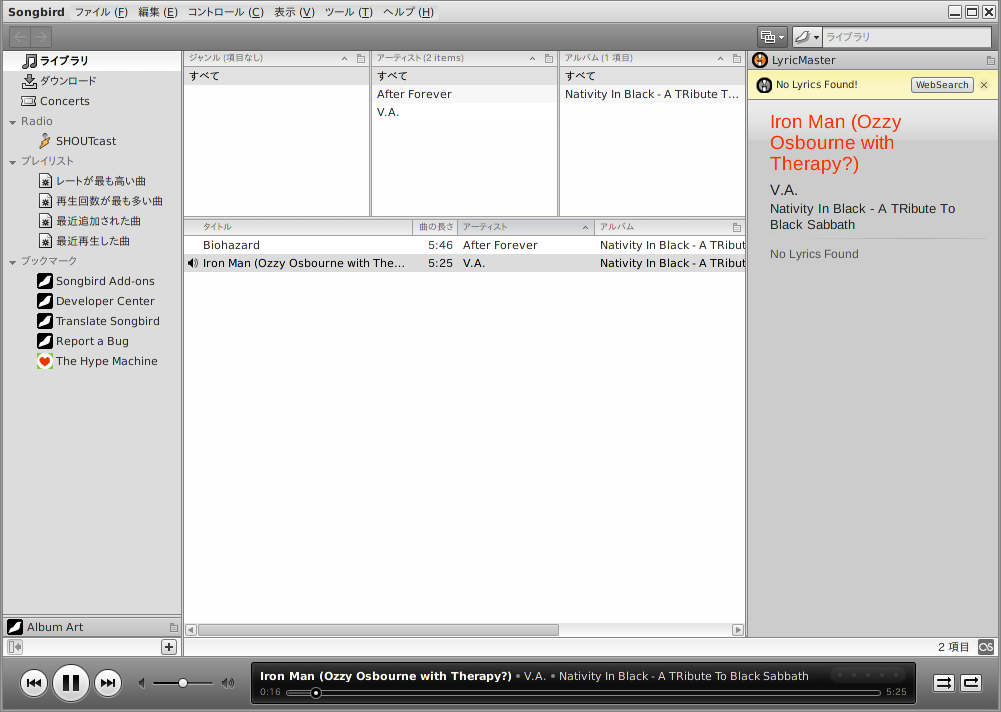
Task: Adjust the volume slider
Action: 183,683
